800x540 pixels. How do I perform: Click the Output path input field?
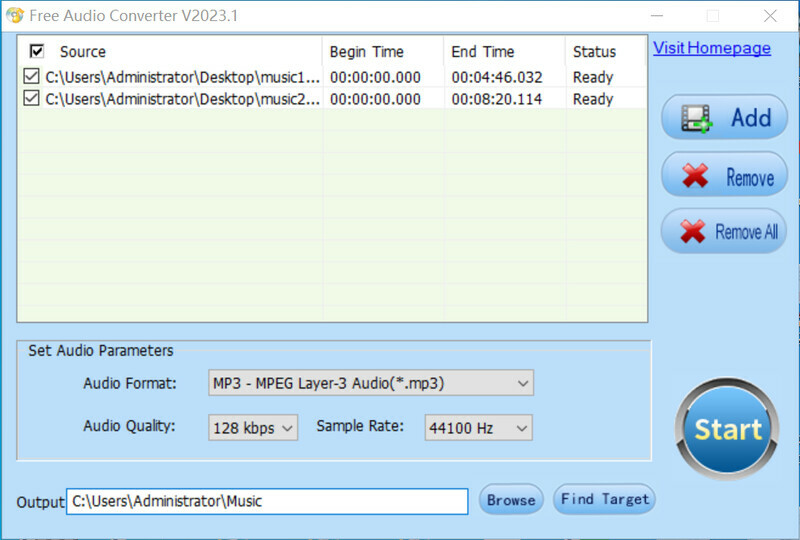(267, 501)
